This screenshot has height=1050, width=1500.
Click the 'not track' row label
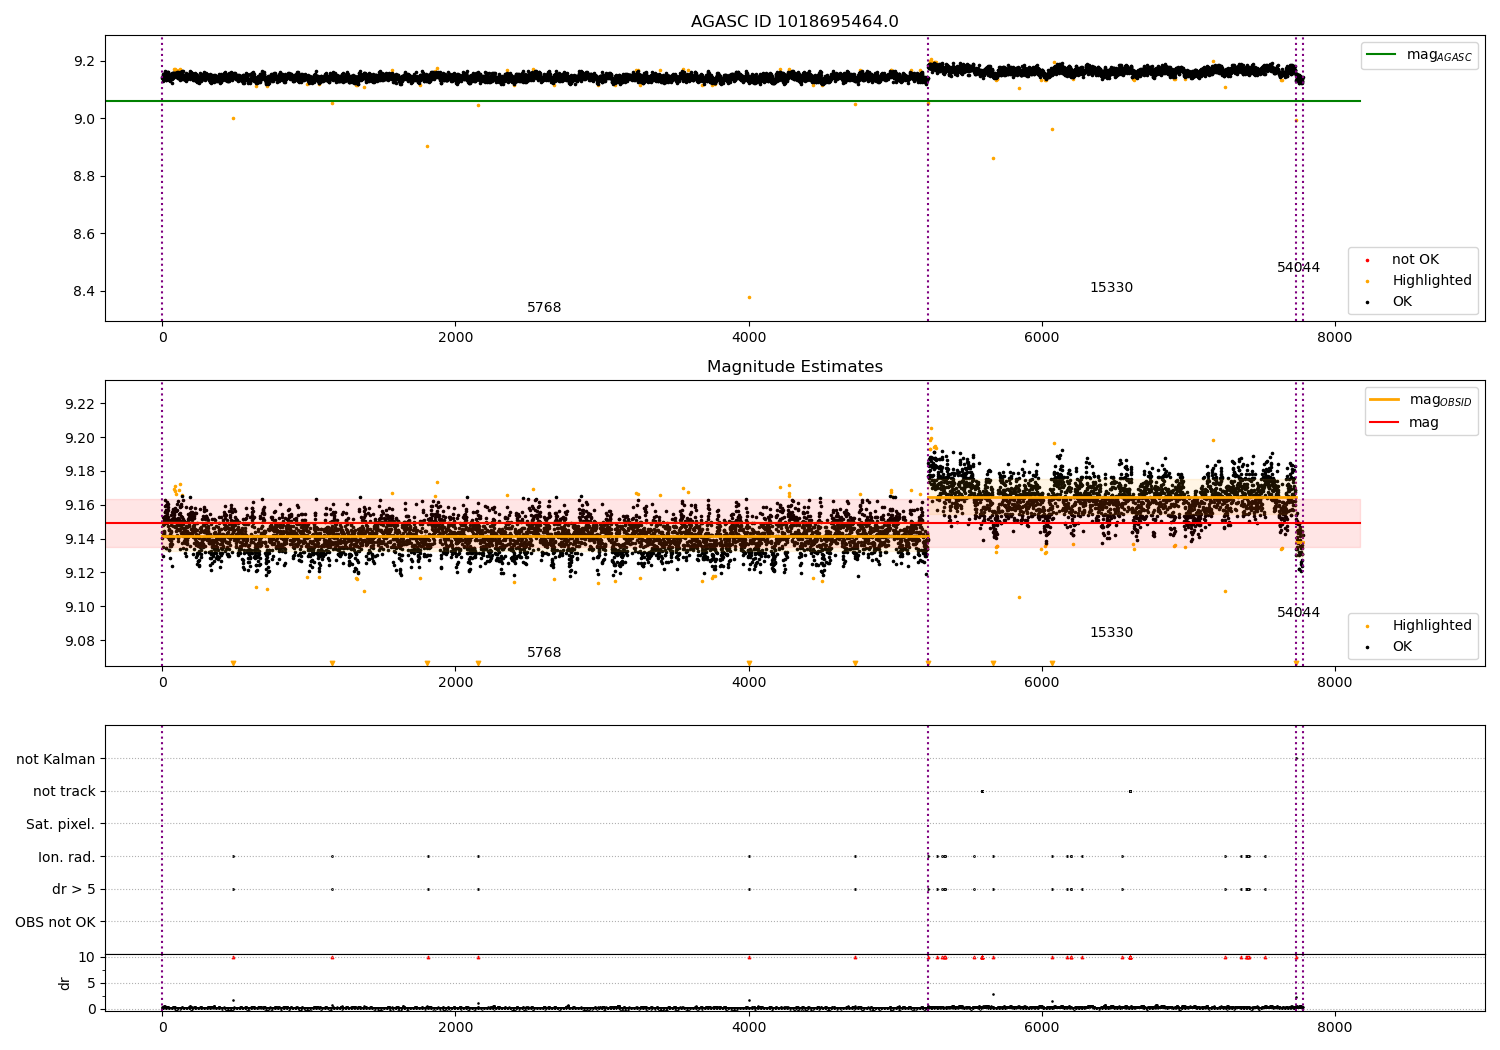click(x=64, y=792)
